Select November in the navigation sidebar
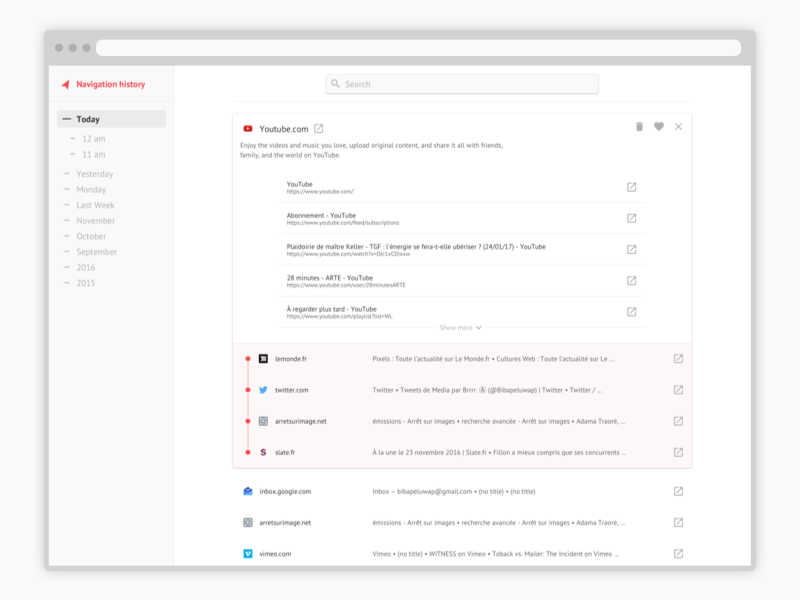This screenshot has height=600, width=800. click(95, 220)
